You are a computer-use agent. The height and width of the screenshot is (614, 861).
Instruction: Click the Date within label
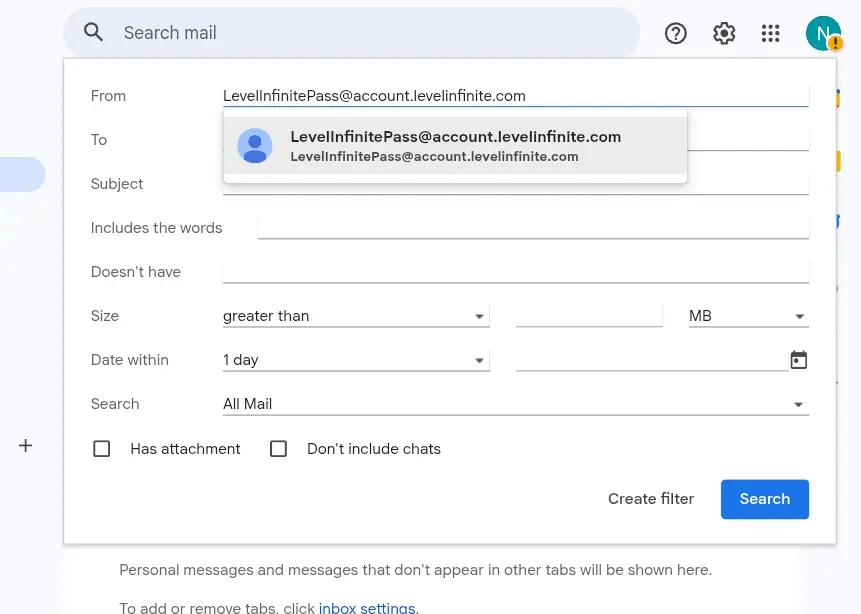point(130,360)
